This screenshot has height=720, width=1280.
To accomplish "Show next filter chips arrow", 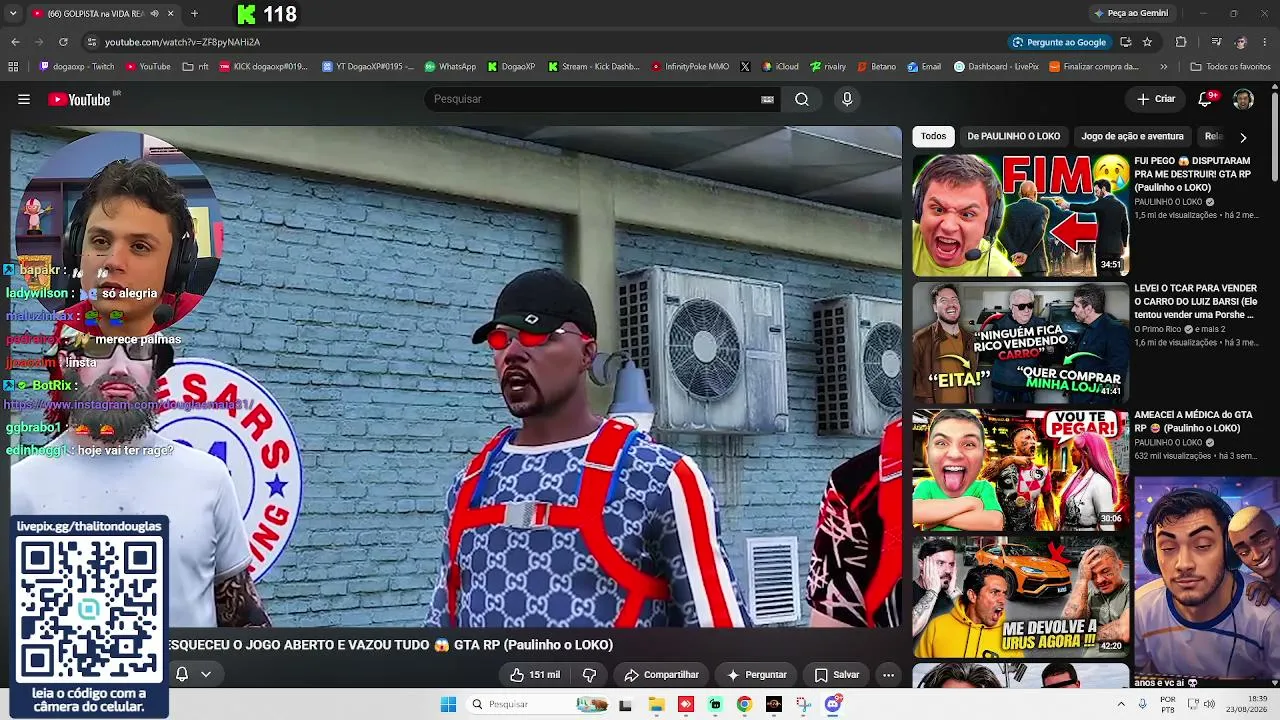I will point(1243,137).
